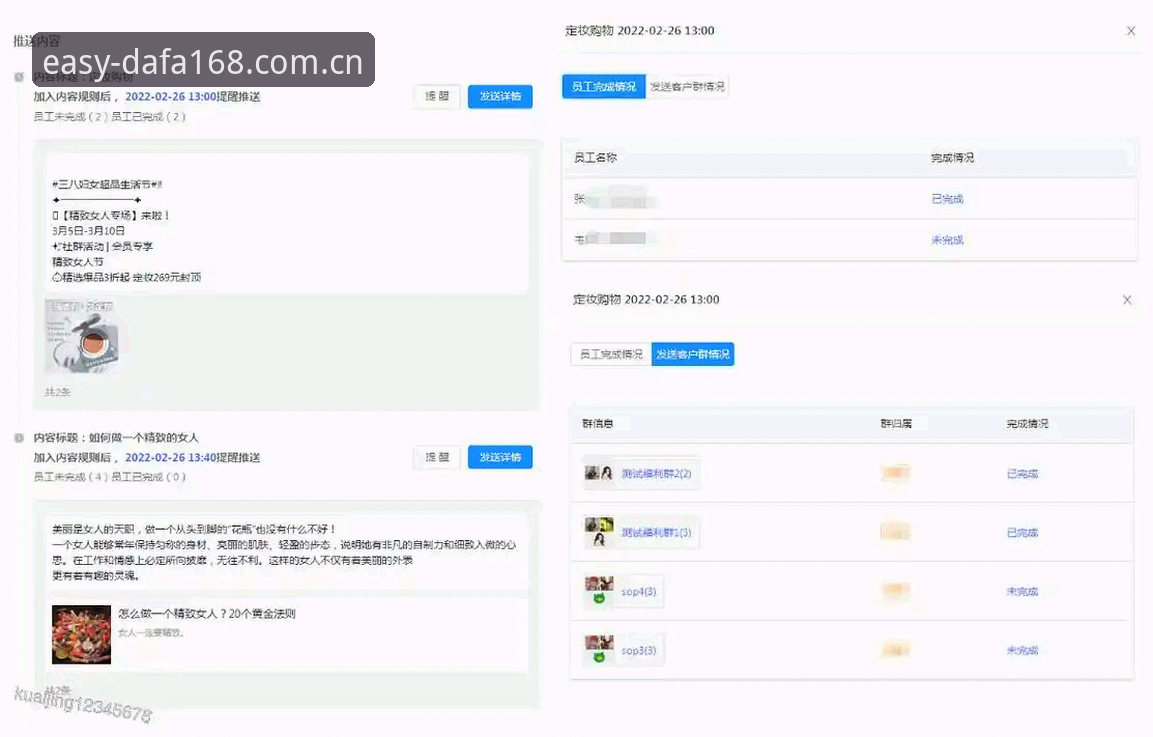Click text 员工未完成 ( 4 ) 员工已完成 ( 0 )
This screenshot has height=737, width=1153.
(x=110, y=477)
